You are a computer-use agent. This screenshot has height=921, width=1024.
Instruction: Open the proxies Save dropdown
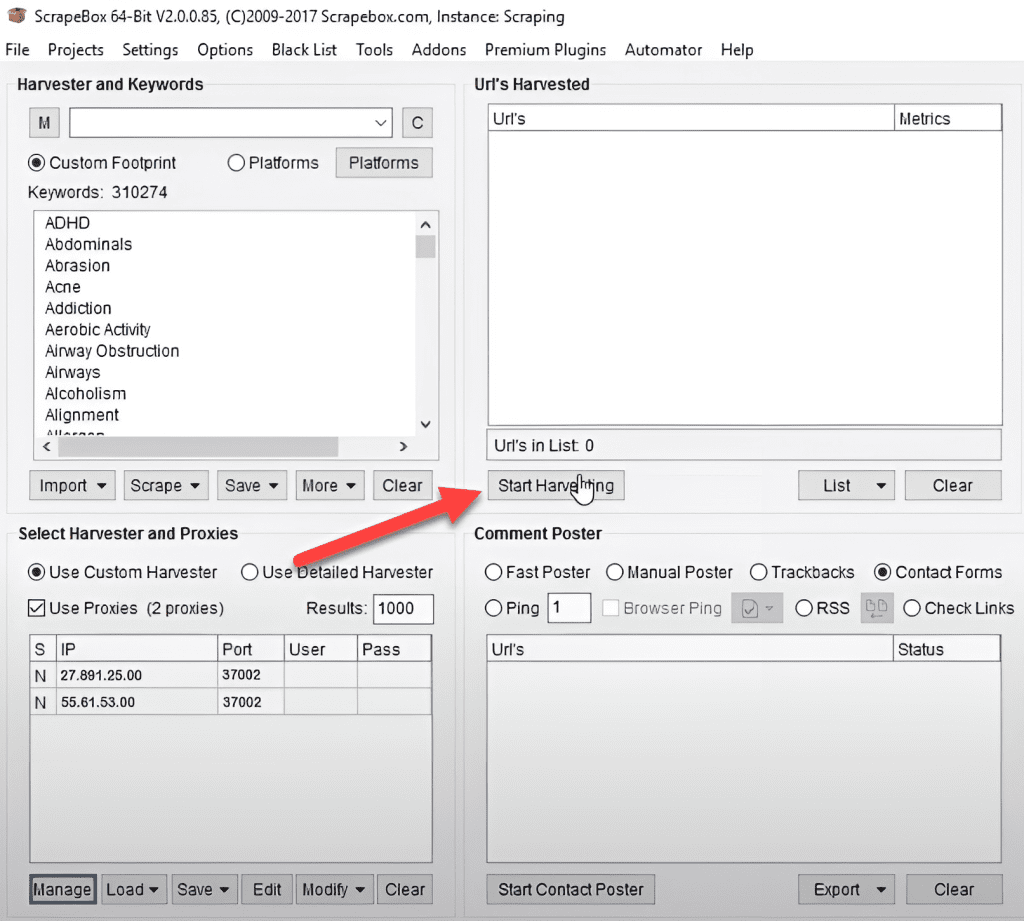pyautogui.click(x=203, y=890)
